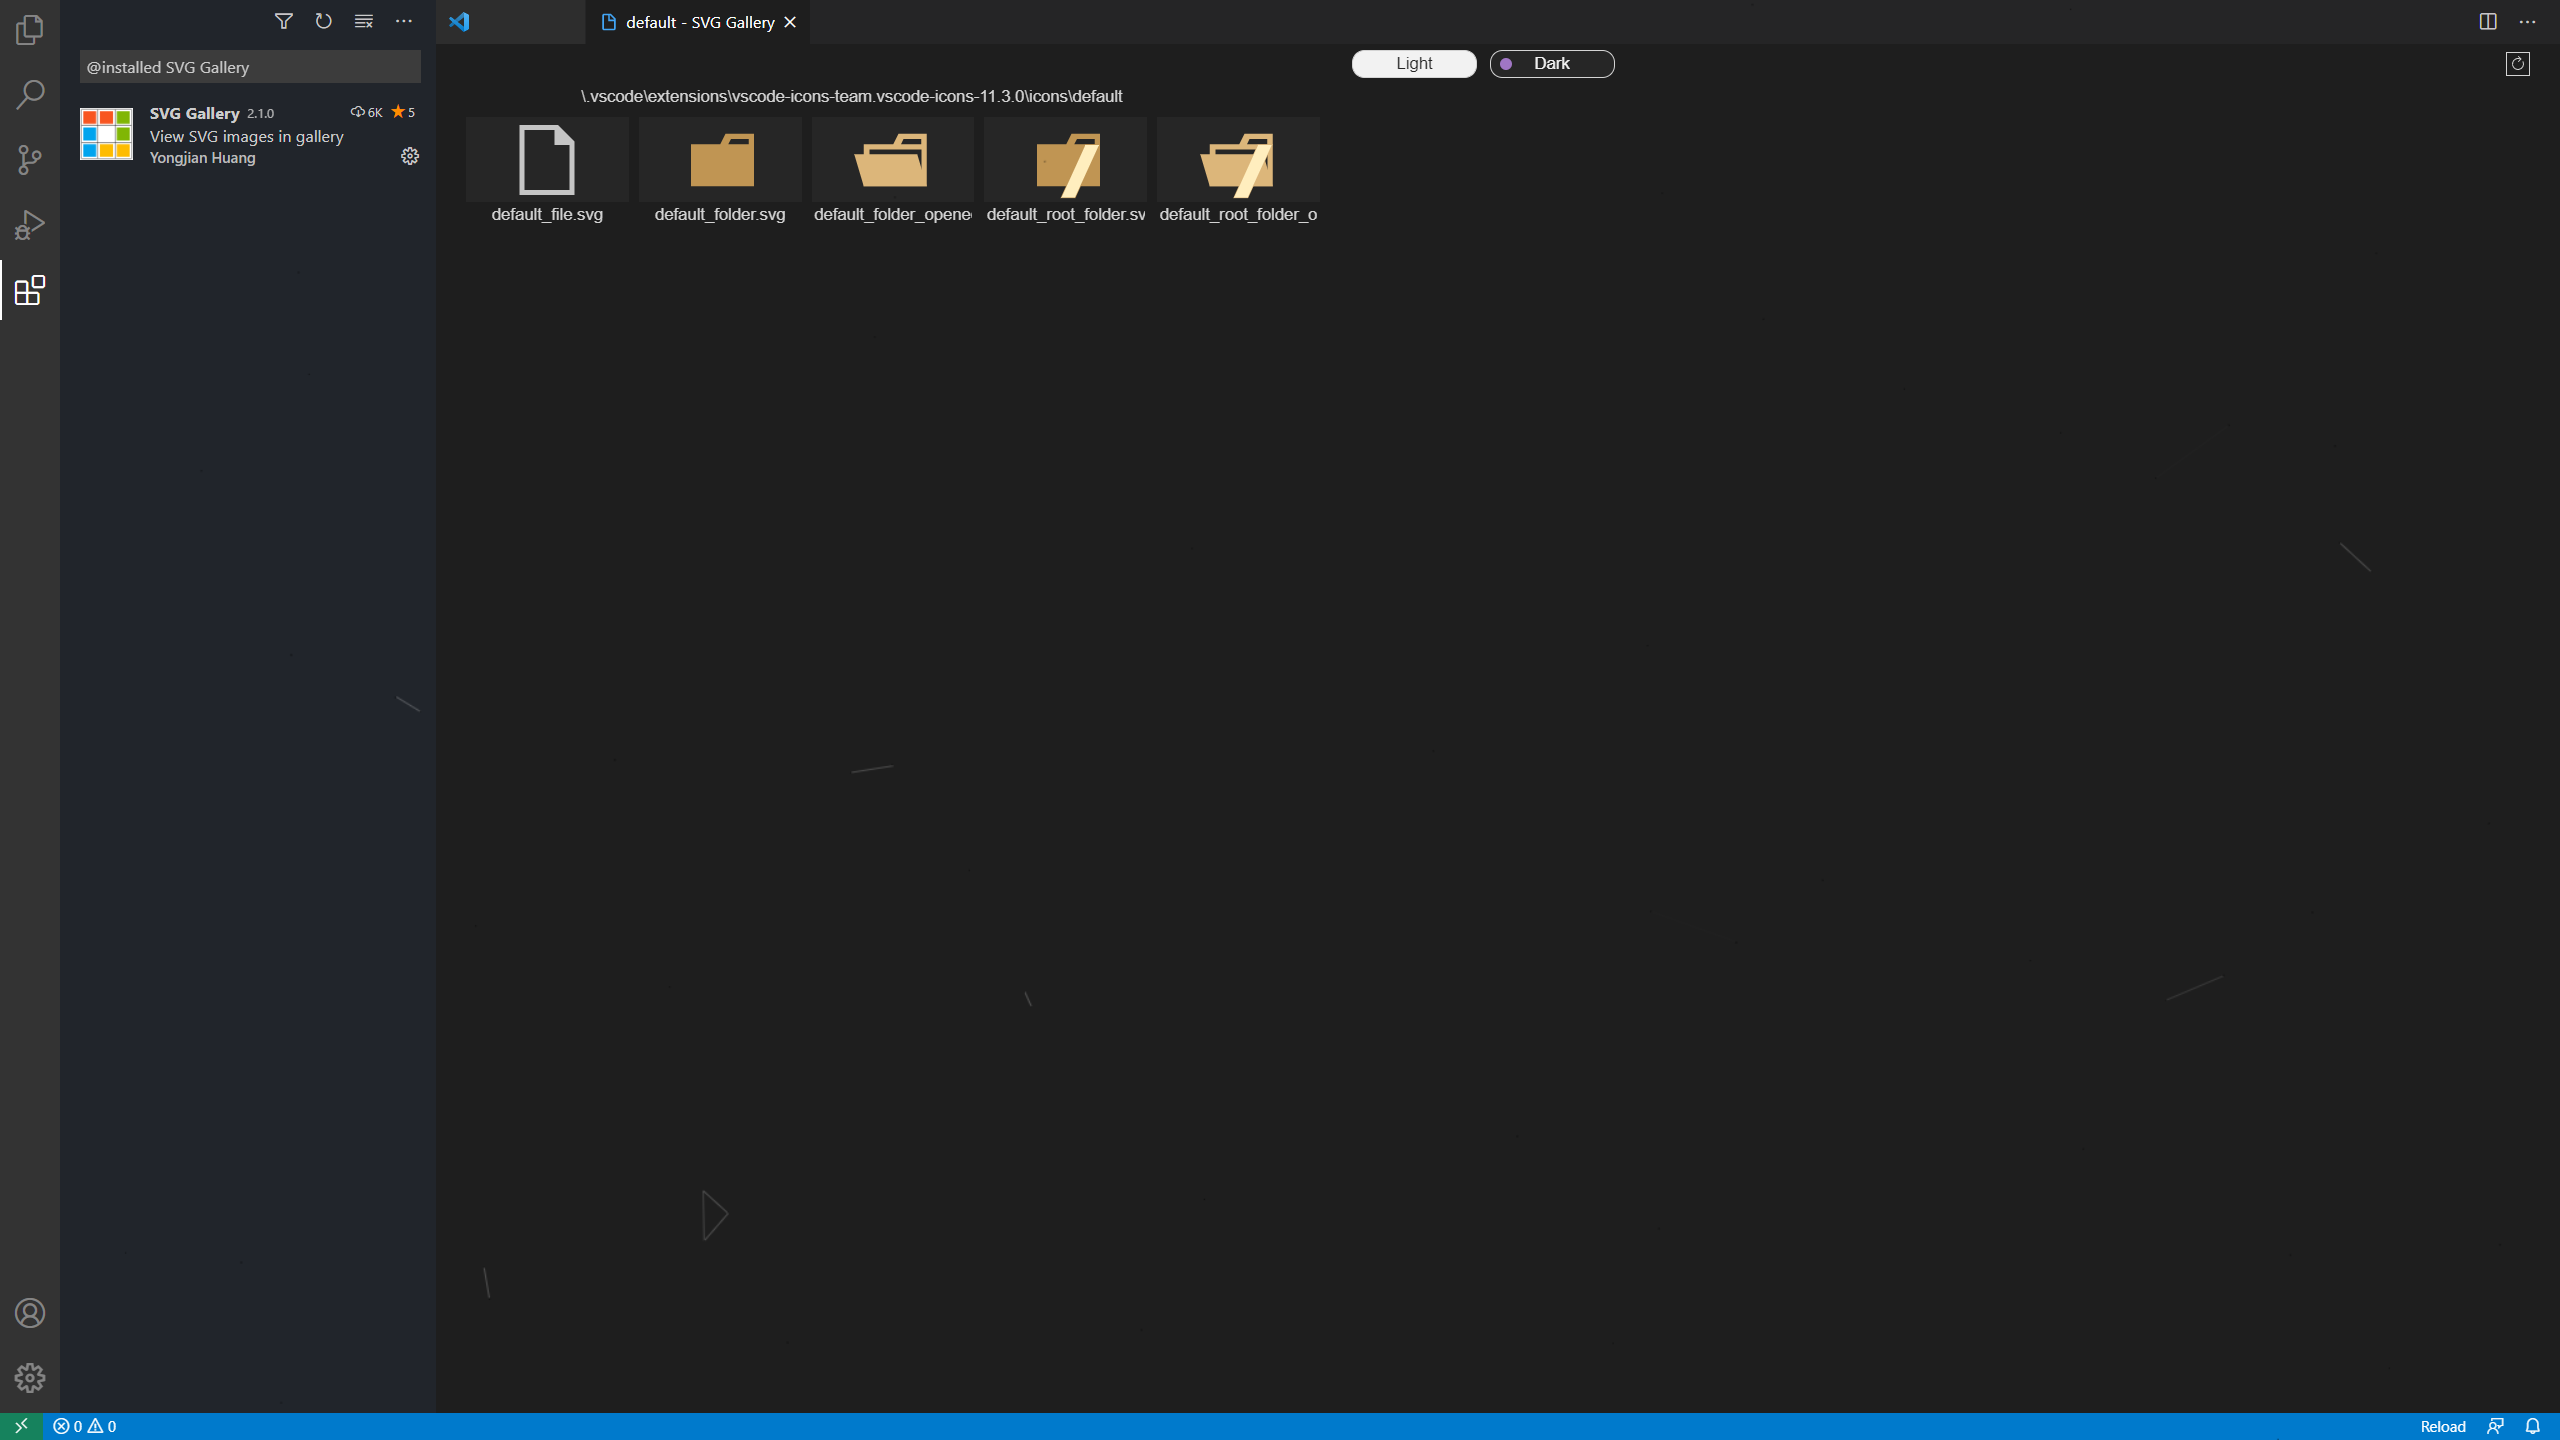Open the feedback icon in status bar
Viewport: 2560px width, 1440px height.
click(x=2495, y=1426)
